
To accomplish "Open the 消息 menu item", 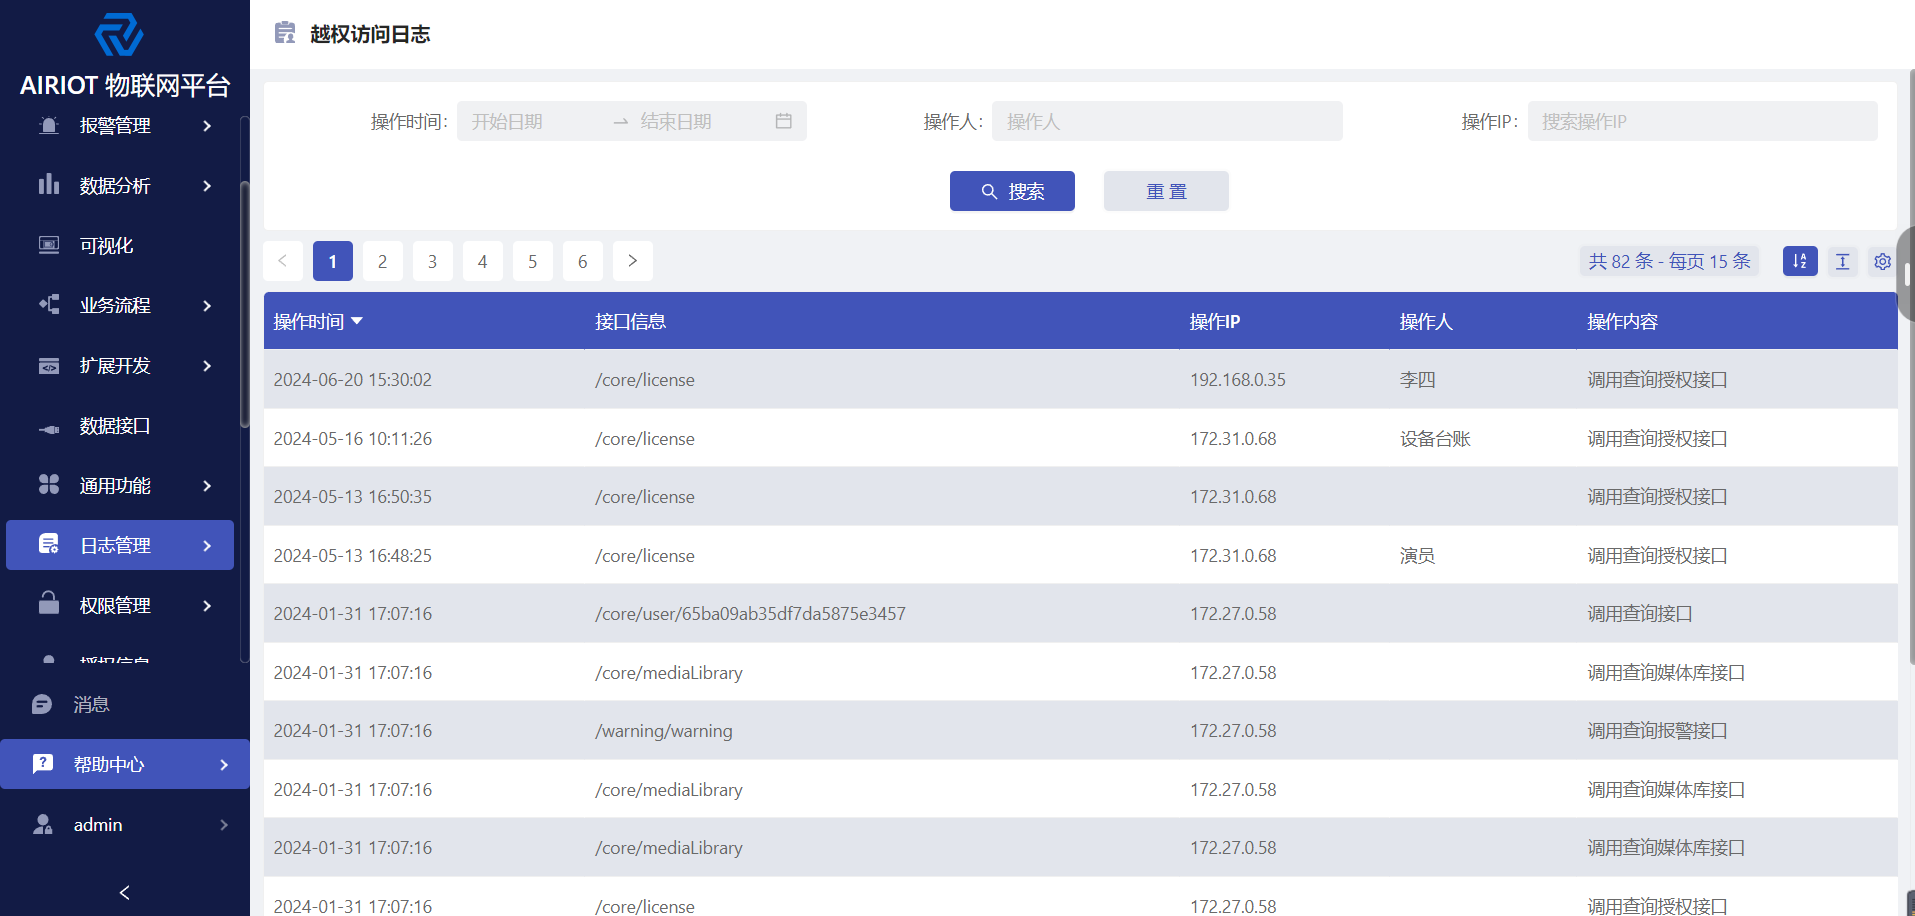I will pyautogui.click(x=125, y=704).
